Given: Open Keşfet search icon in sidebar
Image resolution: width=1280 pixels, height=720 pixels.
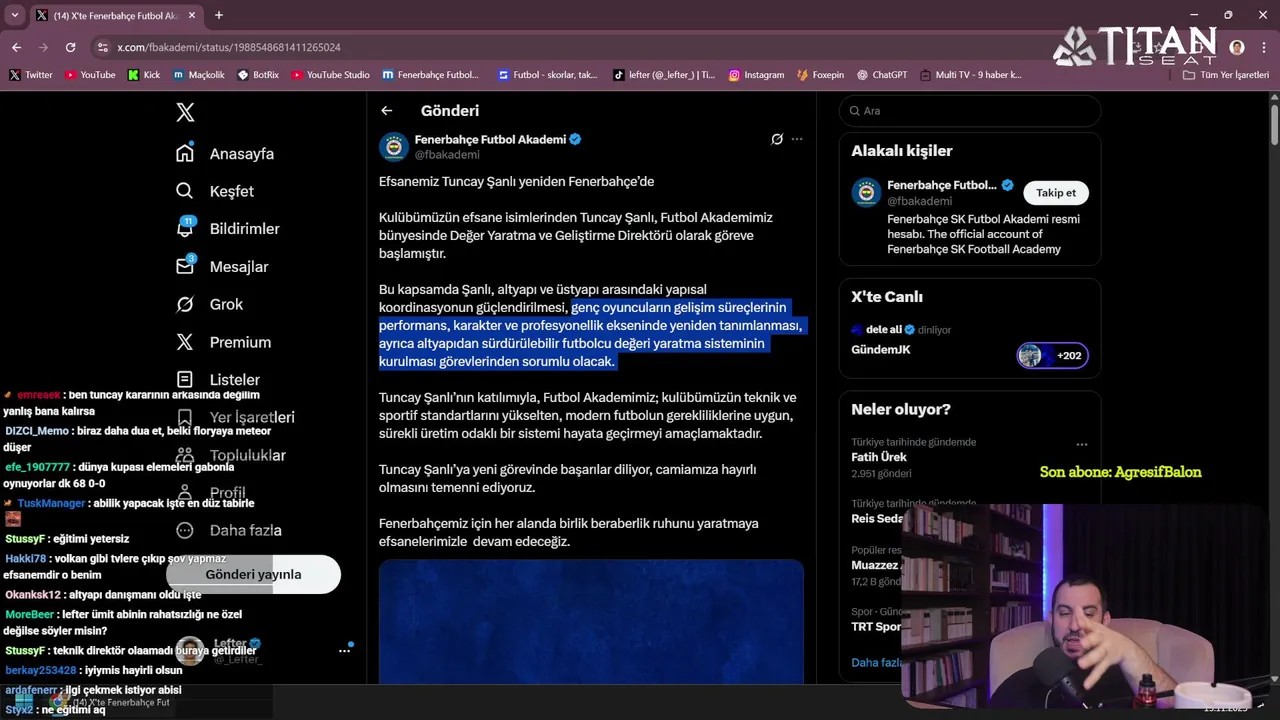Looking at the screenshot, I should click(185, 191).
